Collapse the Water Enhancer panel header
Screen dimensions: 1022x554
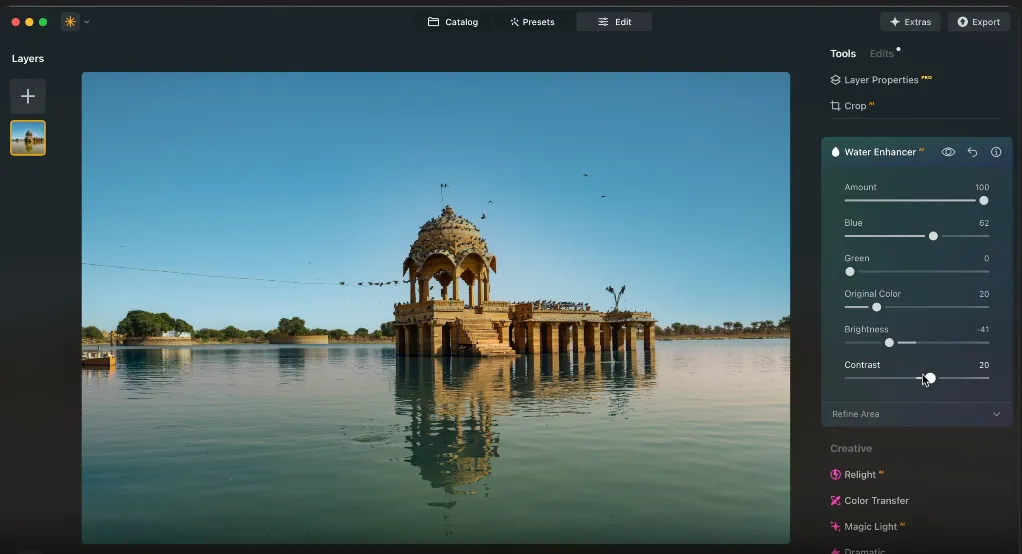click(880, 152)
